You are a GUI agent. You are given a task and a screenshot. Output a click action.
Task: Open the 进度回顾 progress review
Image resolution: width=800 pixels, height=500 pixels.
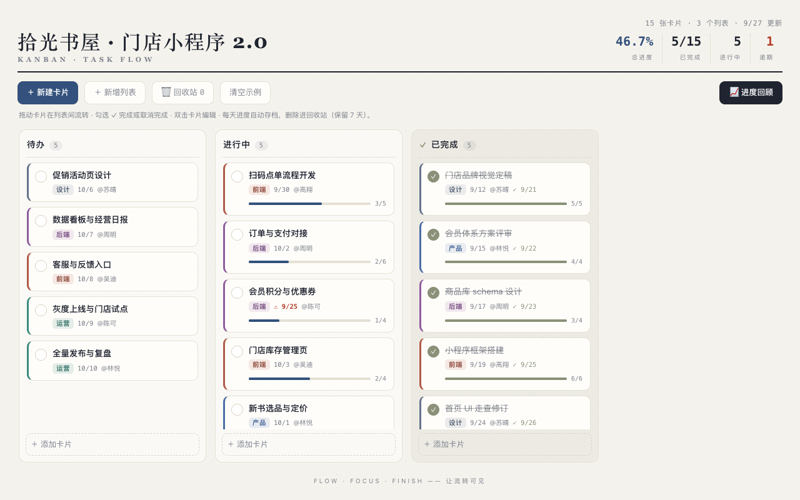pos(751,92)
